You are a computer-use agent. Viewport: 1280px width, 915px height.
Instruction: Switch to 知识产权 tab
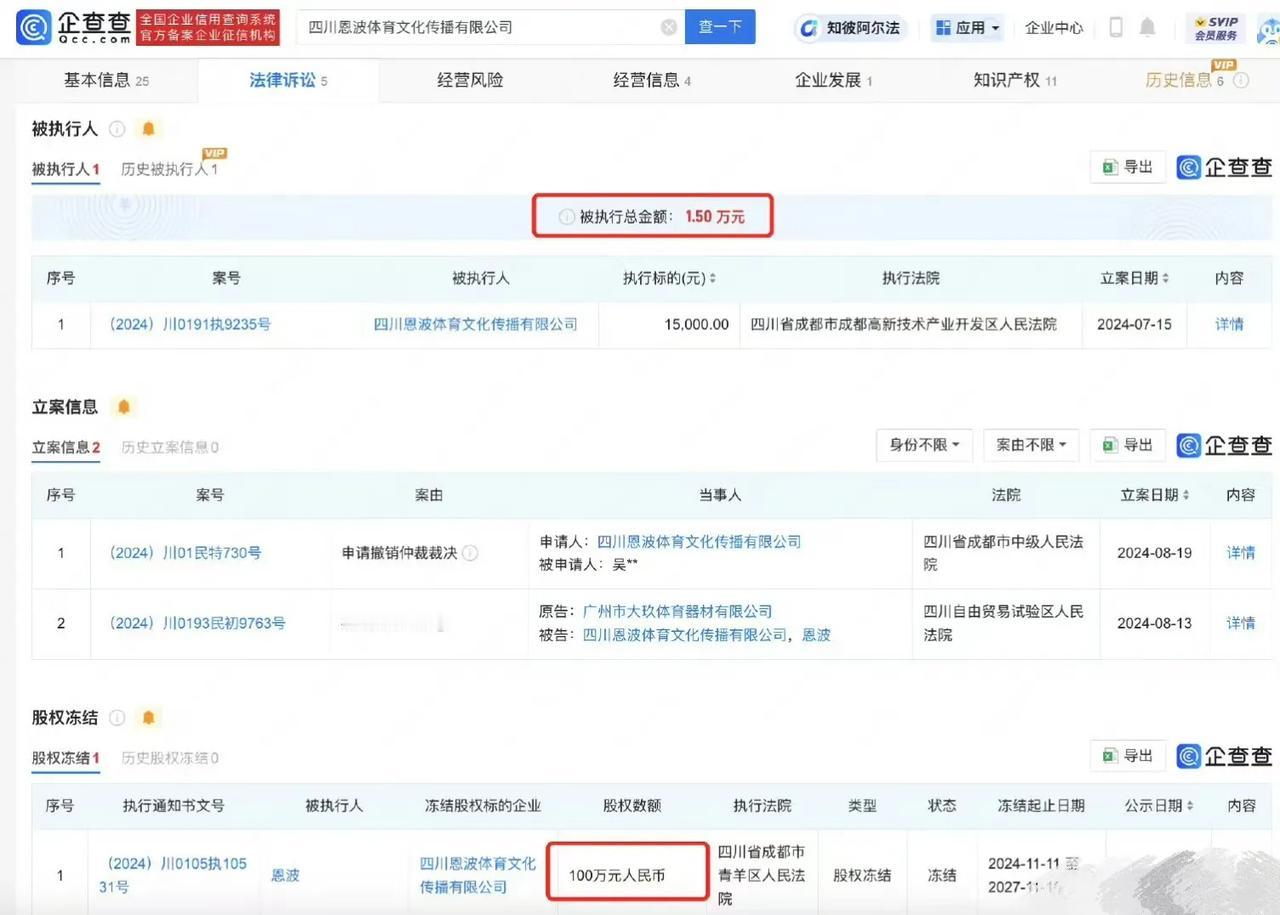(1015, 80)
